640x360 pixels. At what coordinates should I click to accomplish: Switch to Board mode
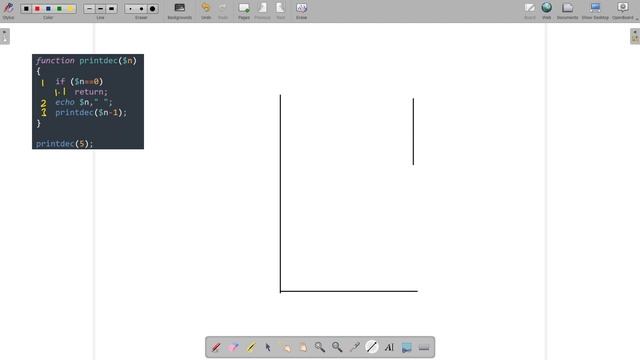[530, 11]
